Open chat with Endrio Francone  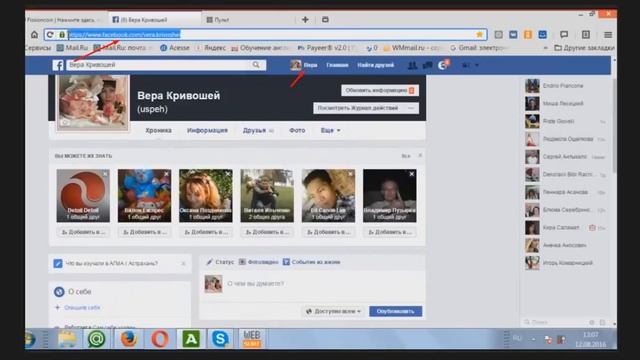564,86
